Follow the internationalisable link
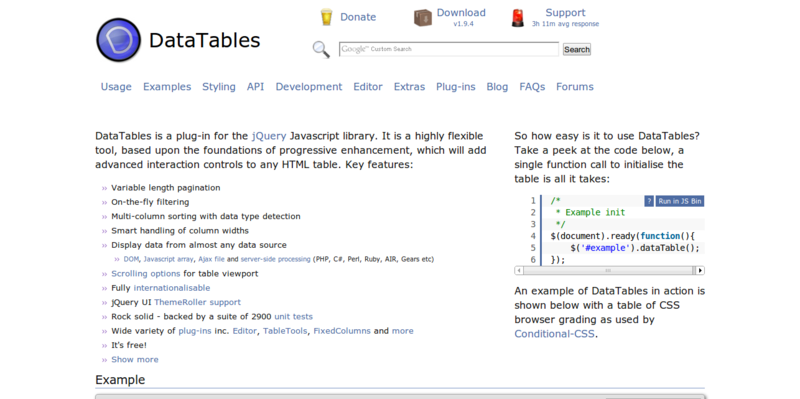The image size is (800, 399). pyautogui.click(x=172, y=288)
